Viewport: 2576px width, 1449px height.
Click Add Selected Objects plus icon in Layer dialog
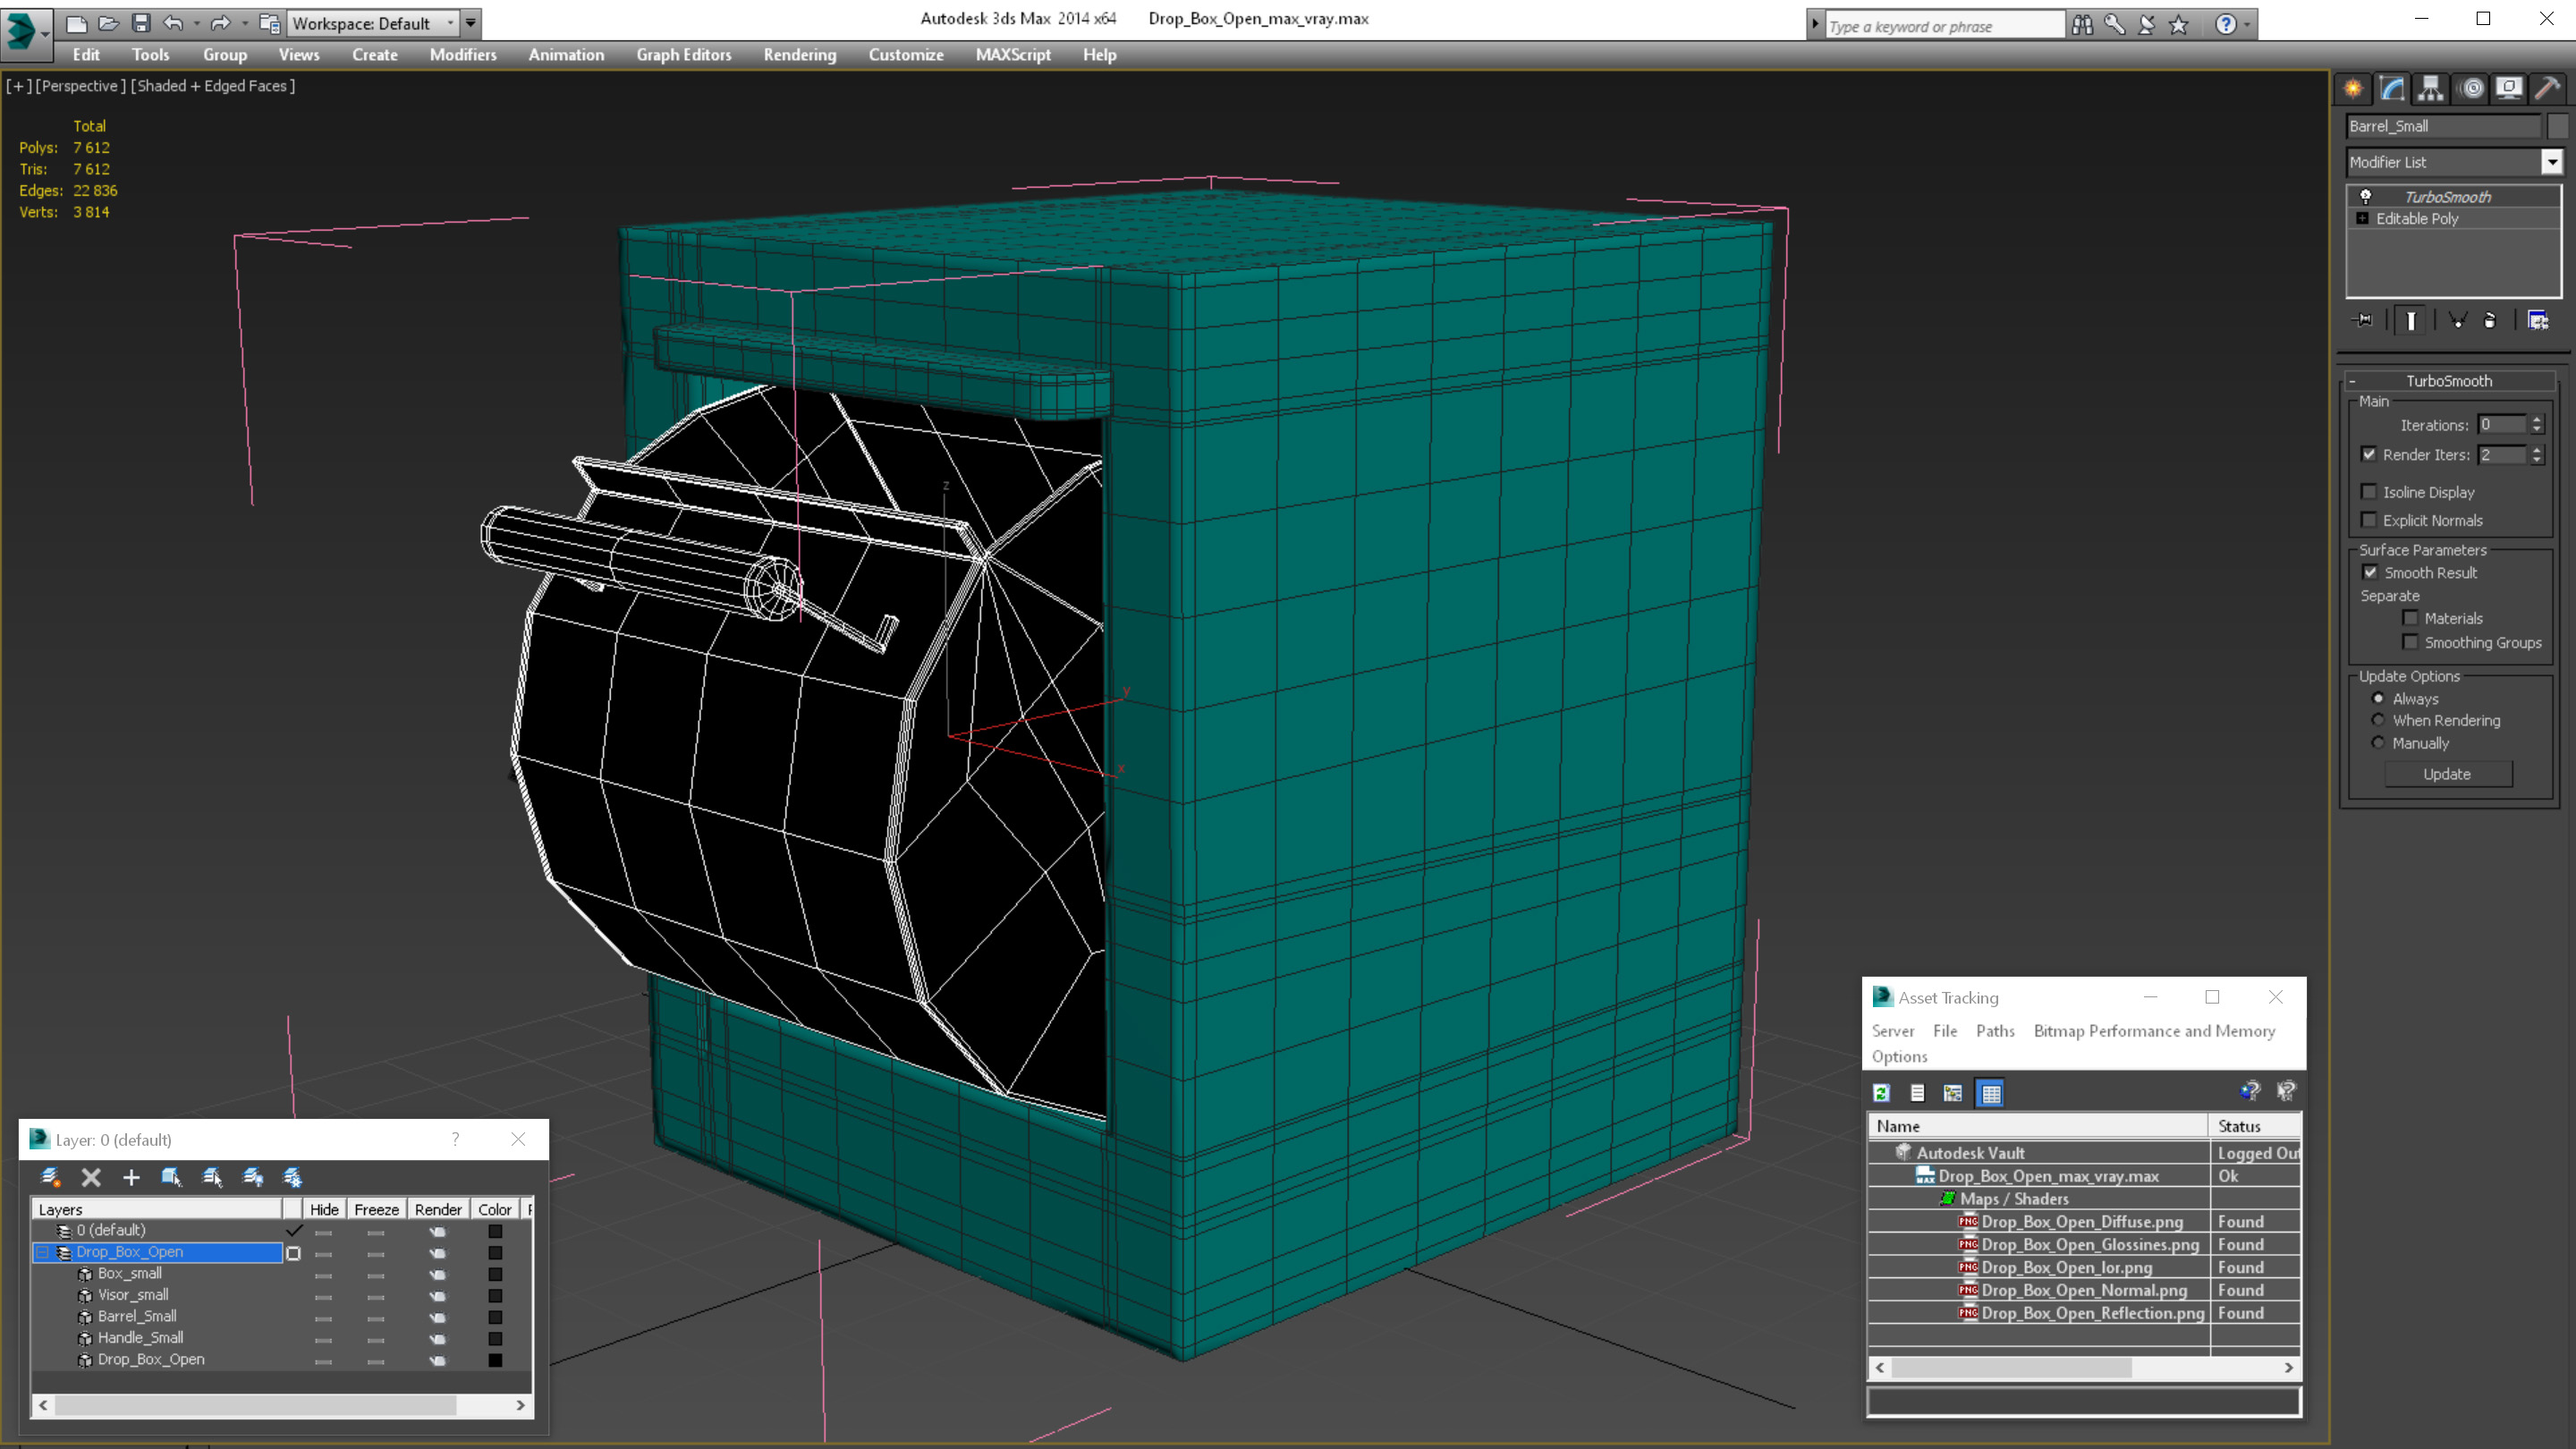pos(131,1177)
